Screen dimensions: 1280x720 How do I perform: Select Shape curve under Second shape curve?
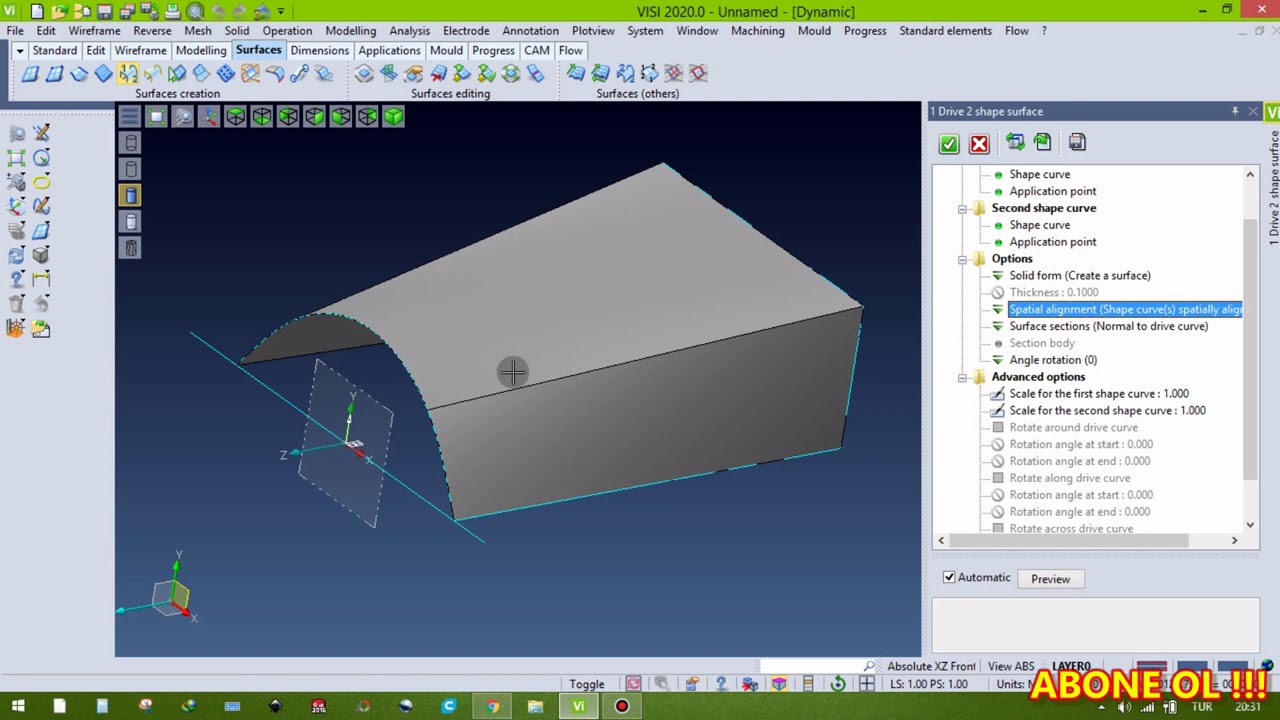1039,225
